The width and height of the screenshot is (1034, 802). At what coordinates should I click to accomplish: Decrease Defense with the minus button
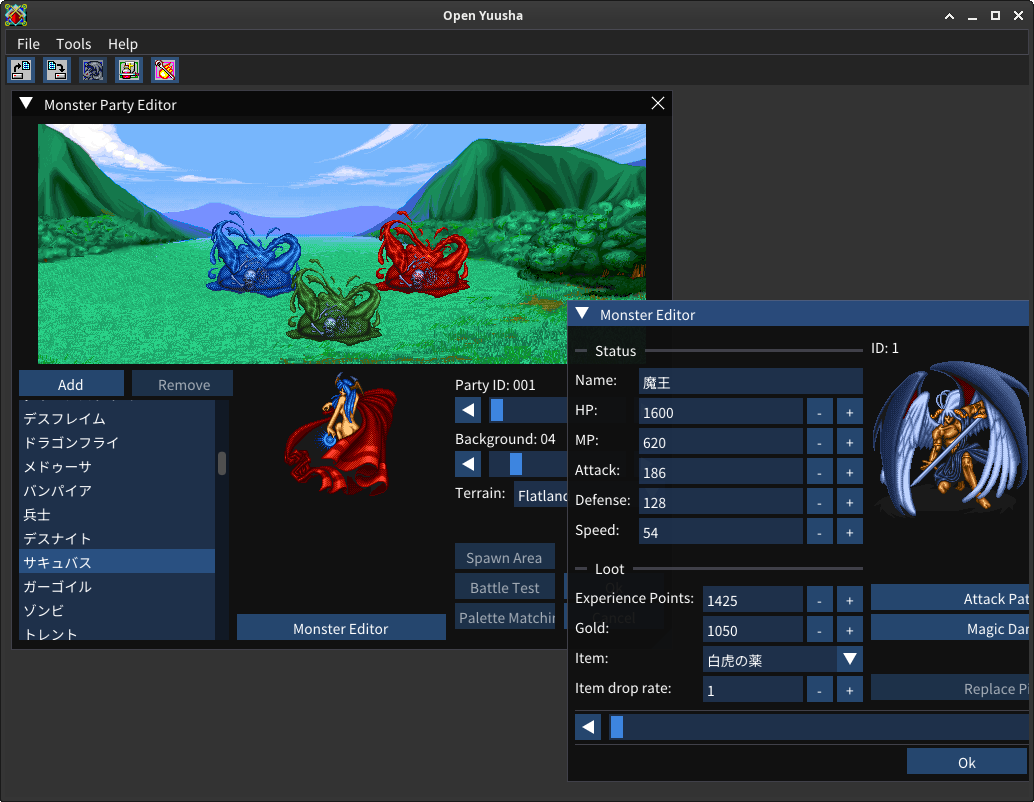coord(819,502)
